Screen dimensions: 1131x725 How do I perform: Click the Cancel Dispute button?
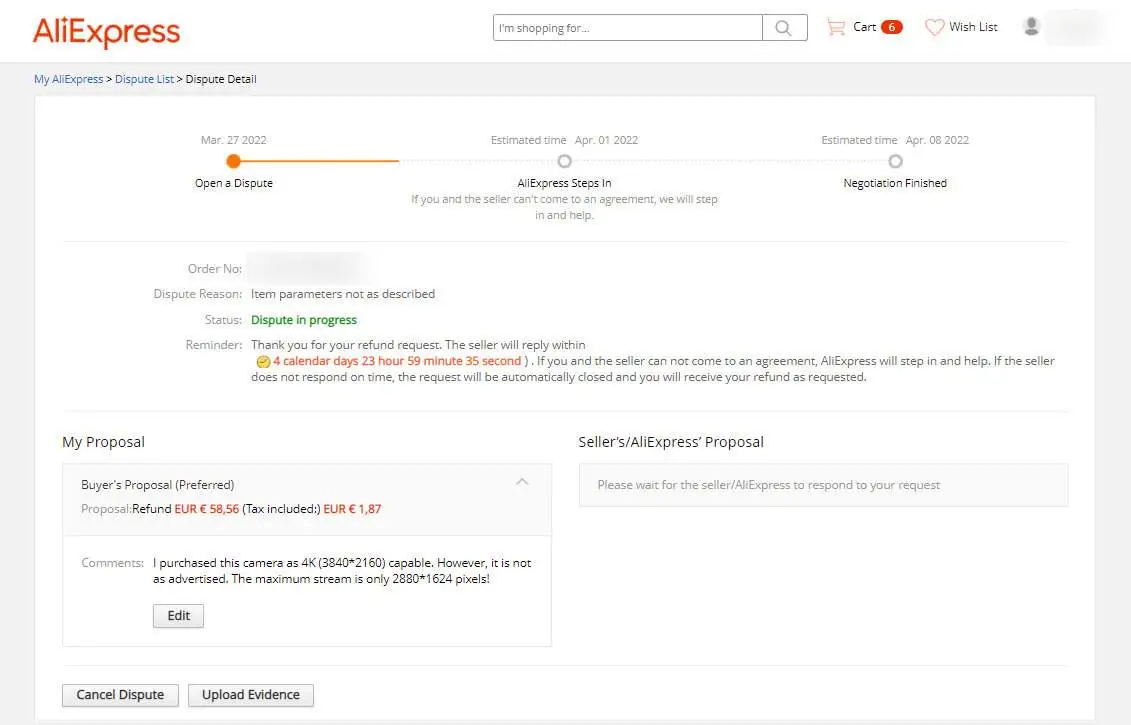point(120,695)
